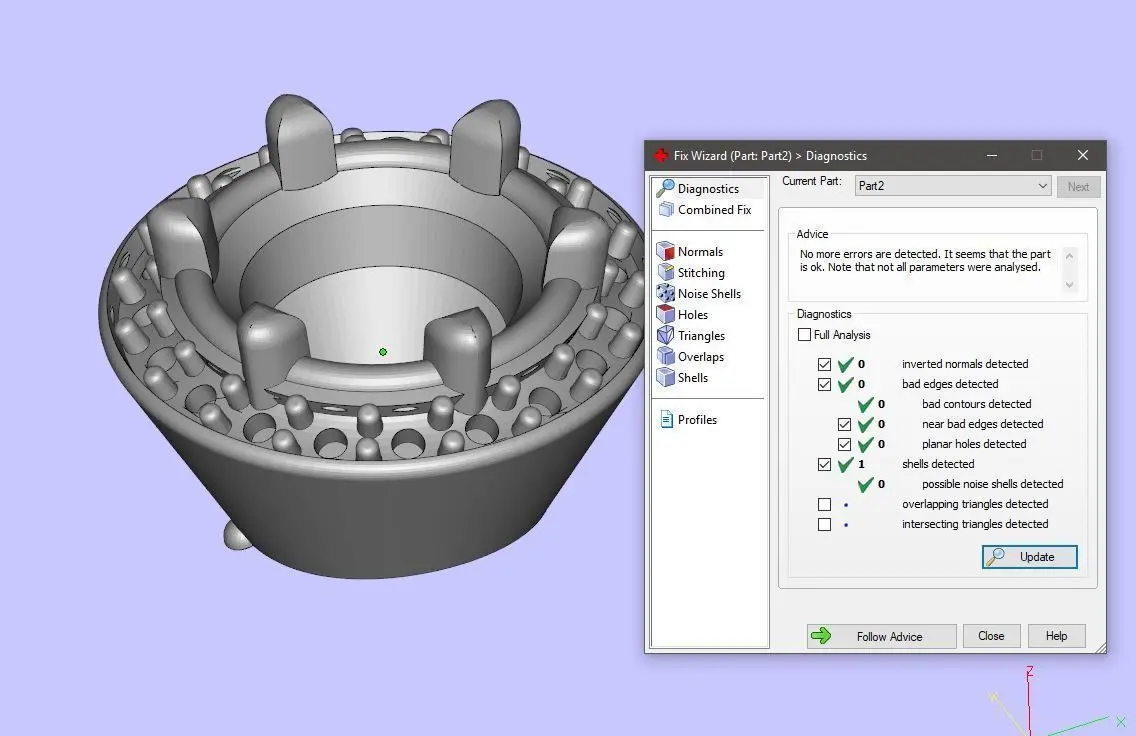1136x736 pixels.
Task: Select the Holes fix page
Action: 693,314
